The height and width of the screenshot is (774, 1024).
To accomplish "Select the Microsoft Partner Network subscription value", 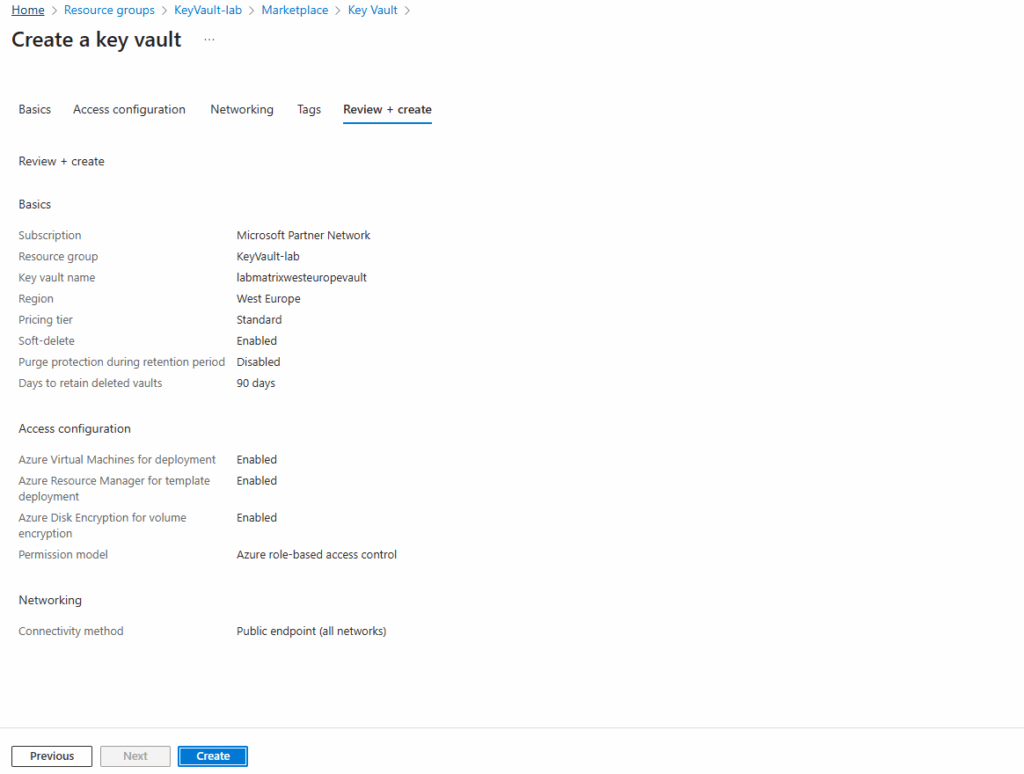I will click(x=303, y=235).
